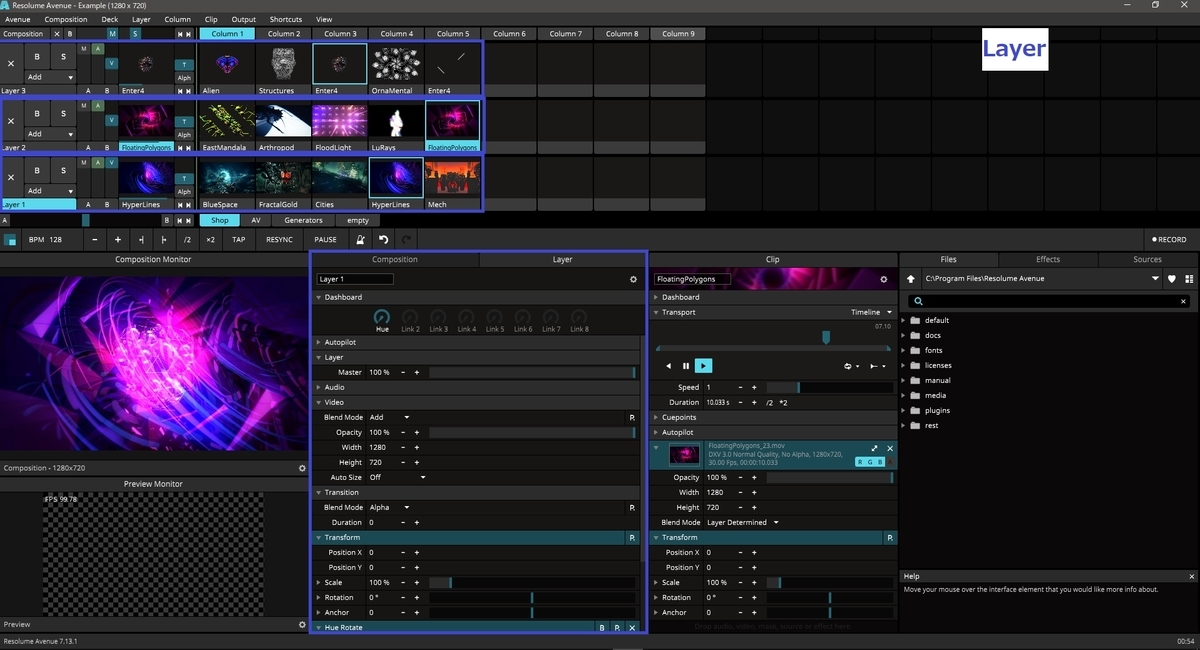Expand the Cuepoints section
The height and width of the screenshot is (650, 1200).
pos(656,417)
